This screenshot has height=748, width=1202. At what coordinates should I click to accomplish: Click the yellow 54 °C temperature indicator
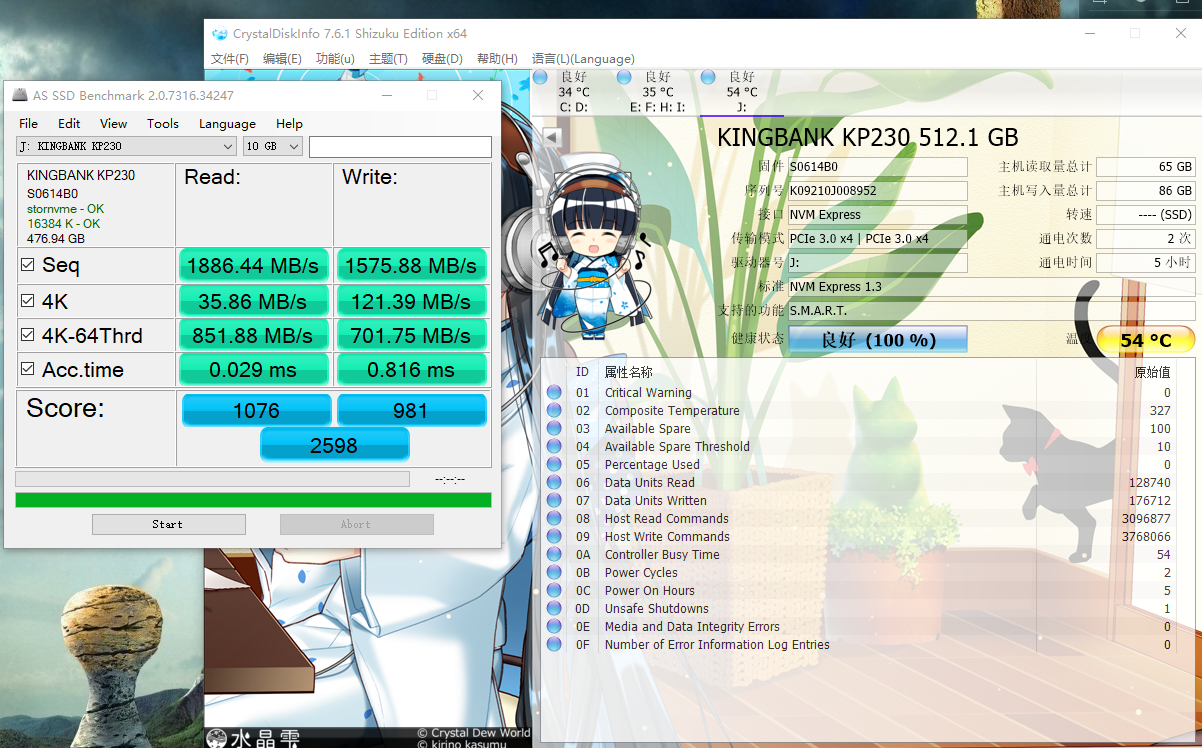(1145, 340)
